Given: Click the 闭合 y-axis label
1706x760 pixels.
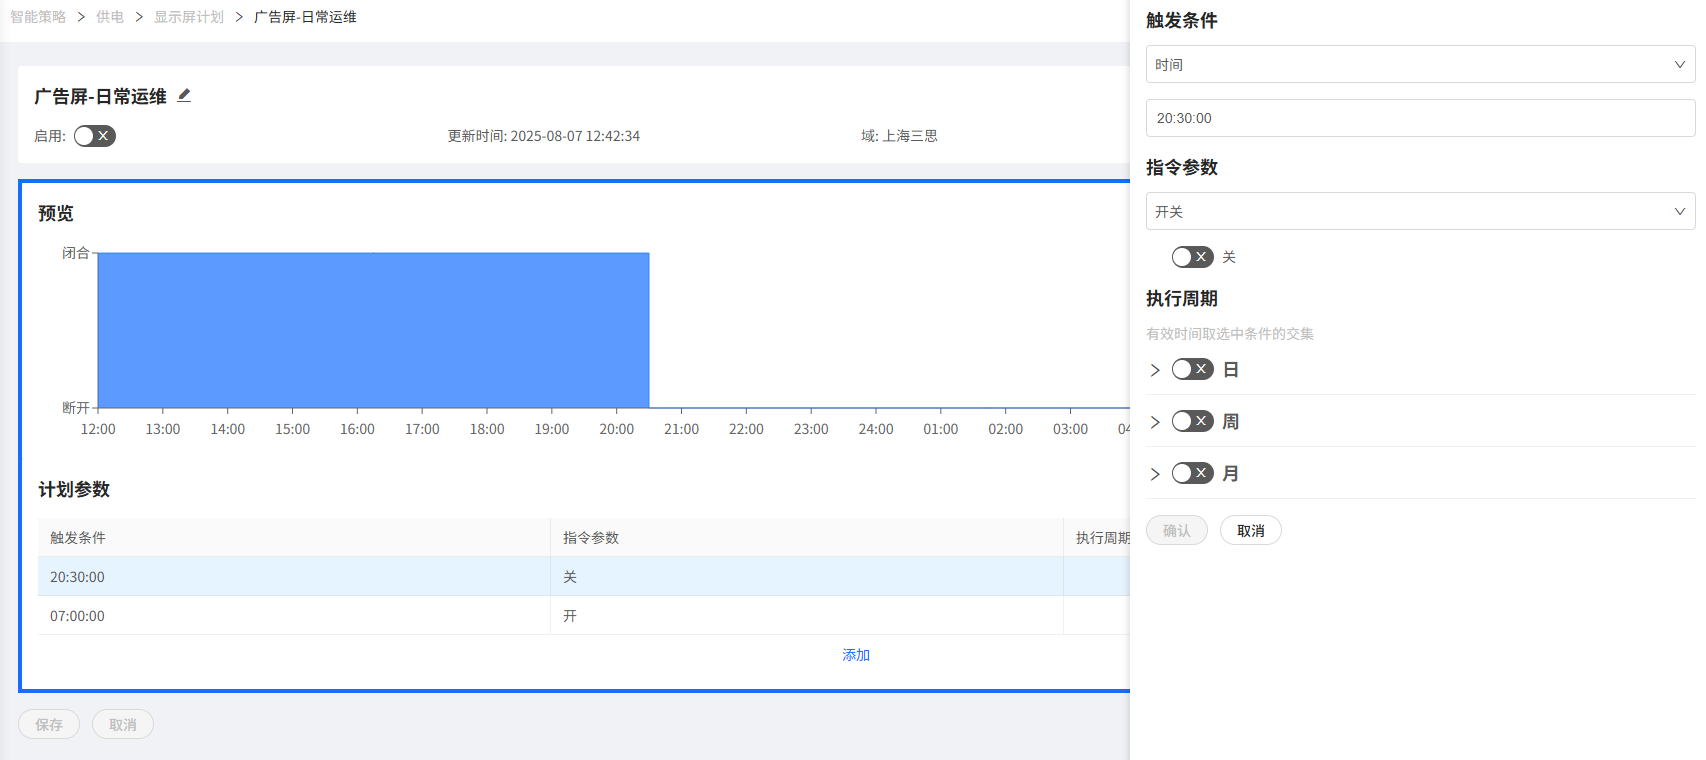Looking at the screenshot, I should pyautogui.click(x=76, y=253).
